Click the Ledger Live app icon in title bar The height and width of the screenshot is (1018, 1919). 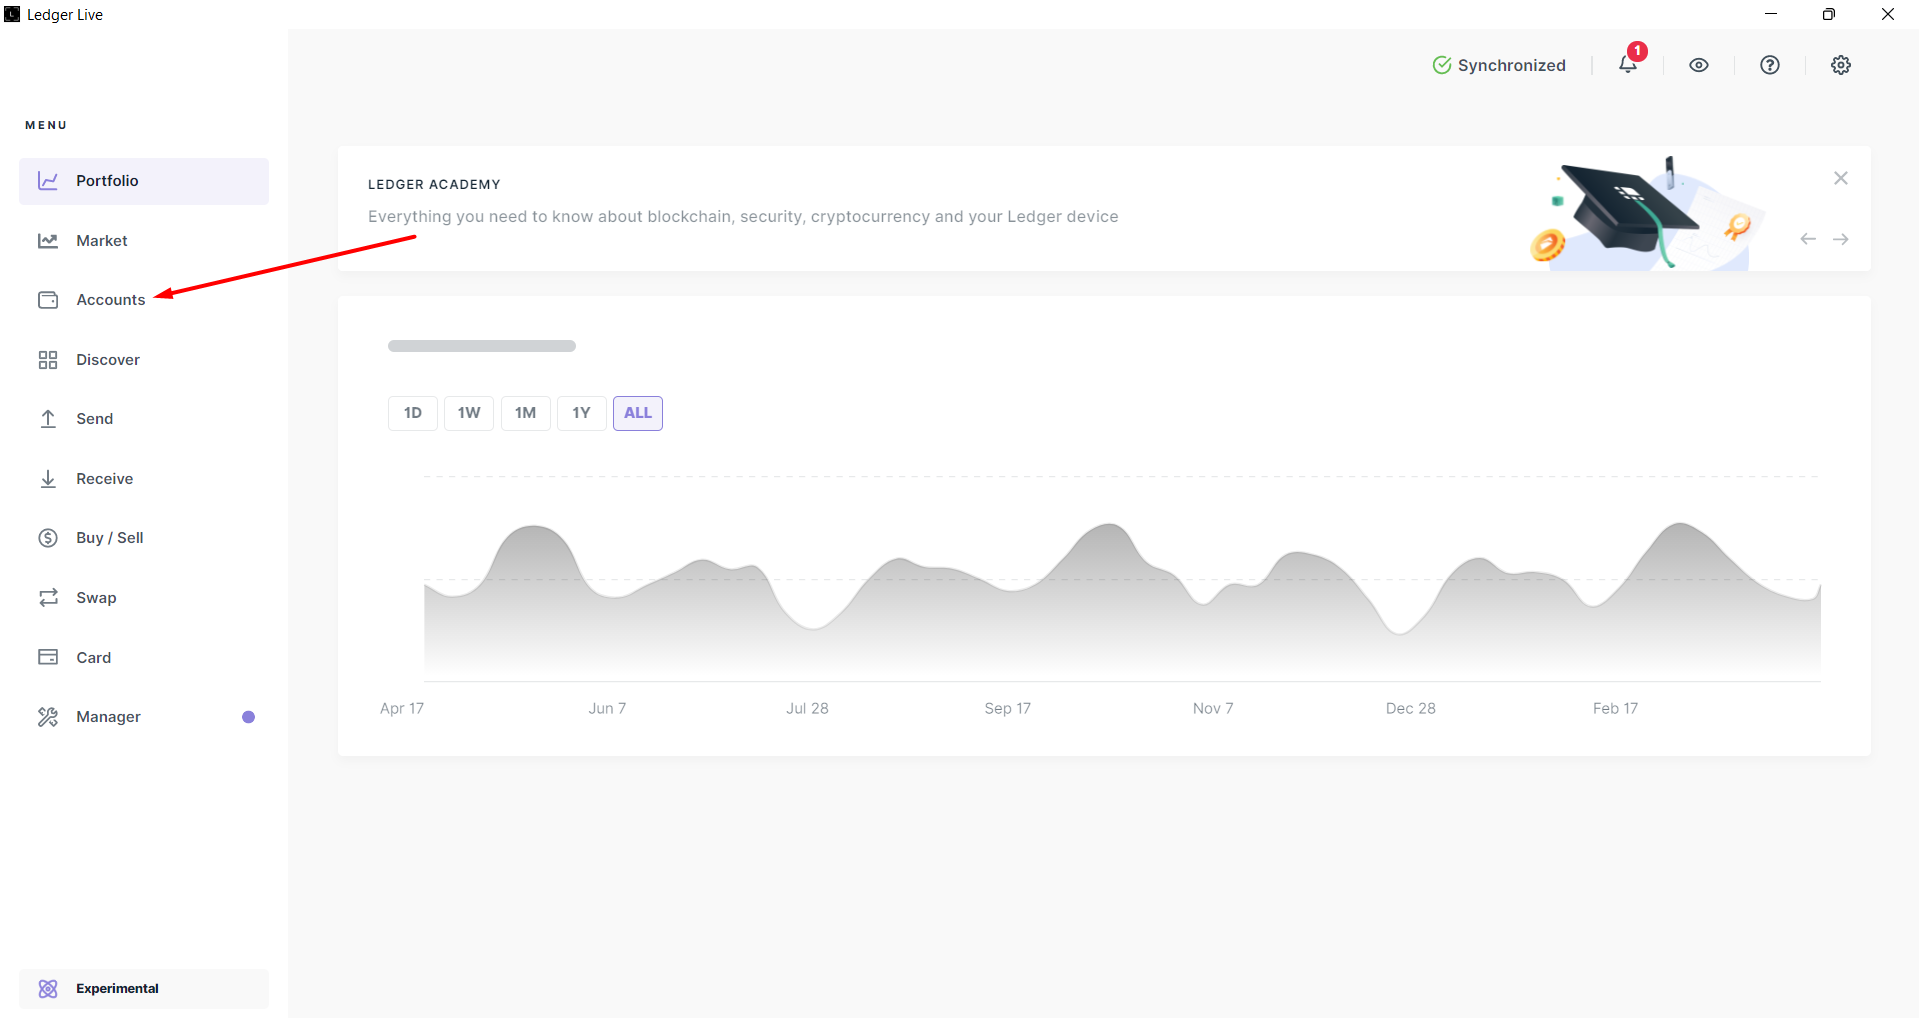(x=12, y=14)
